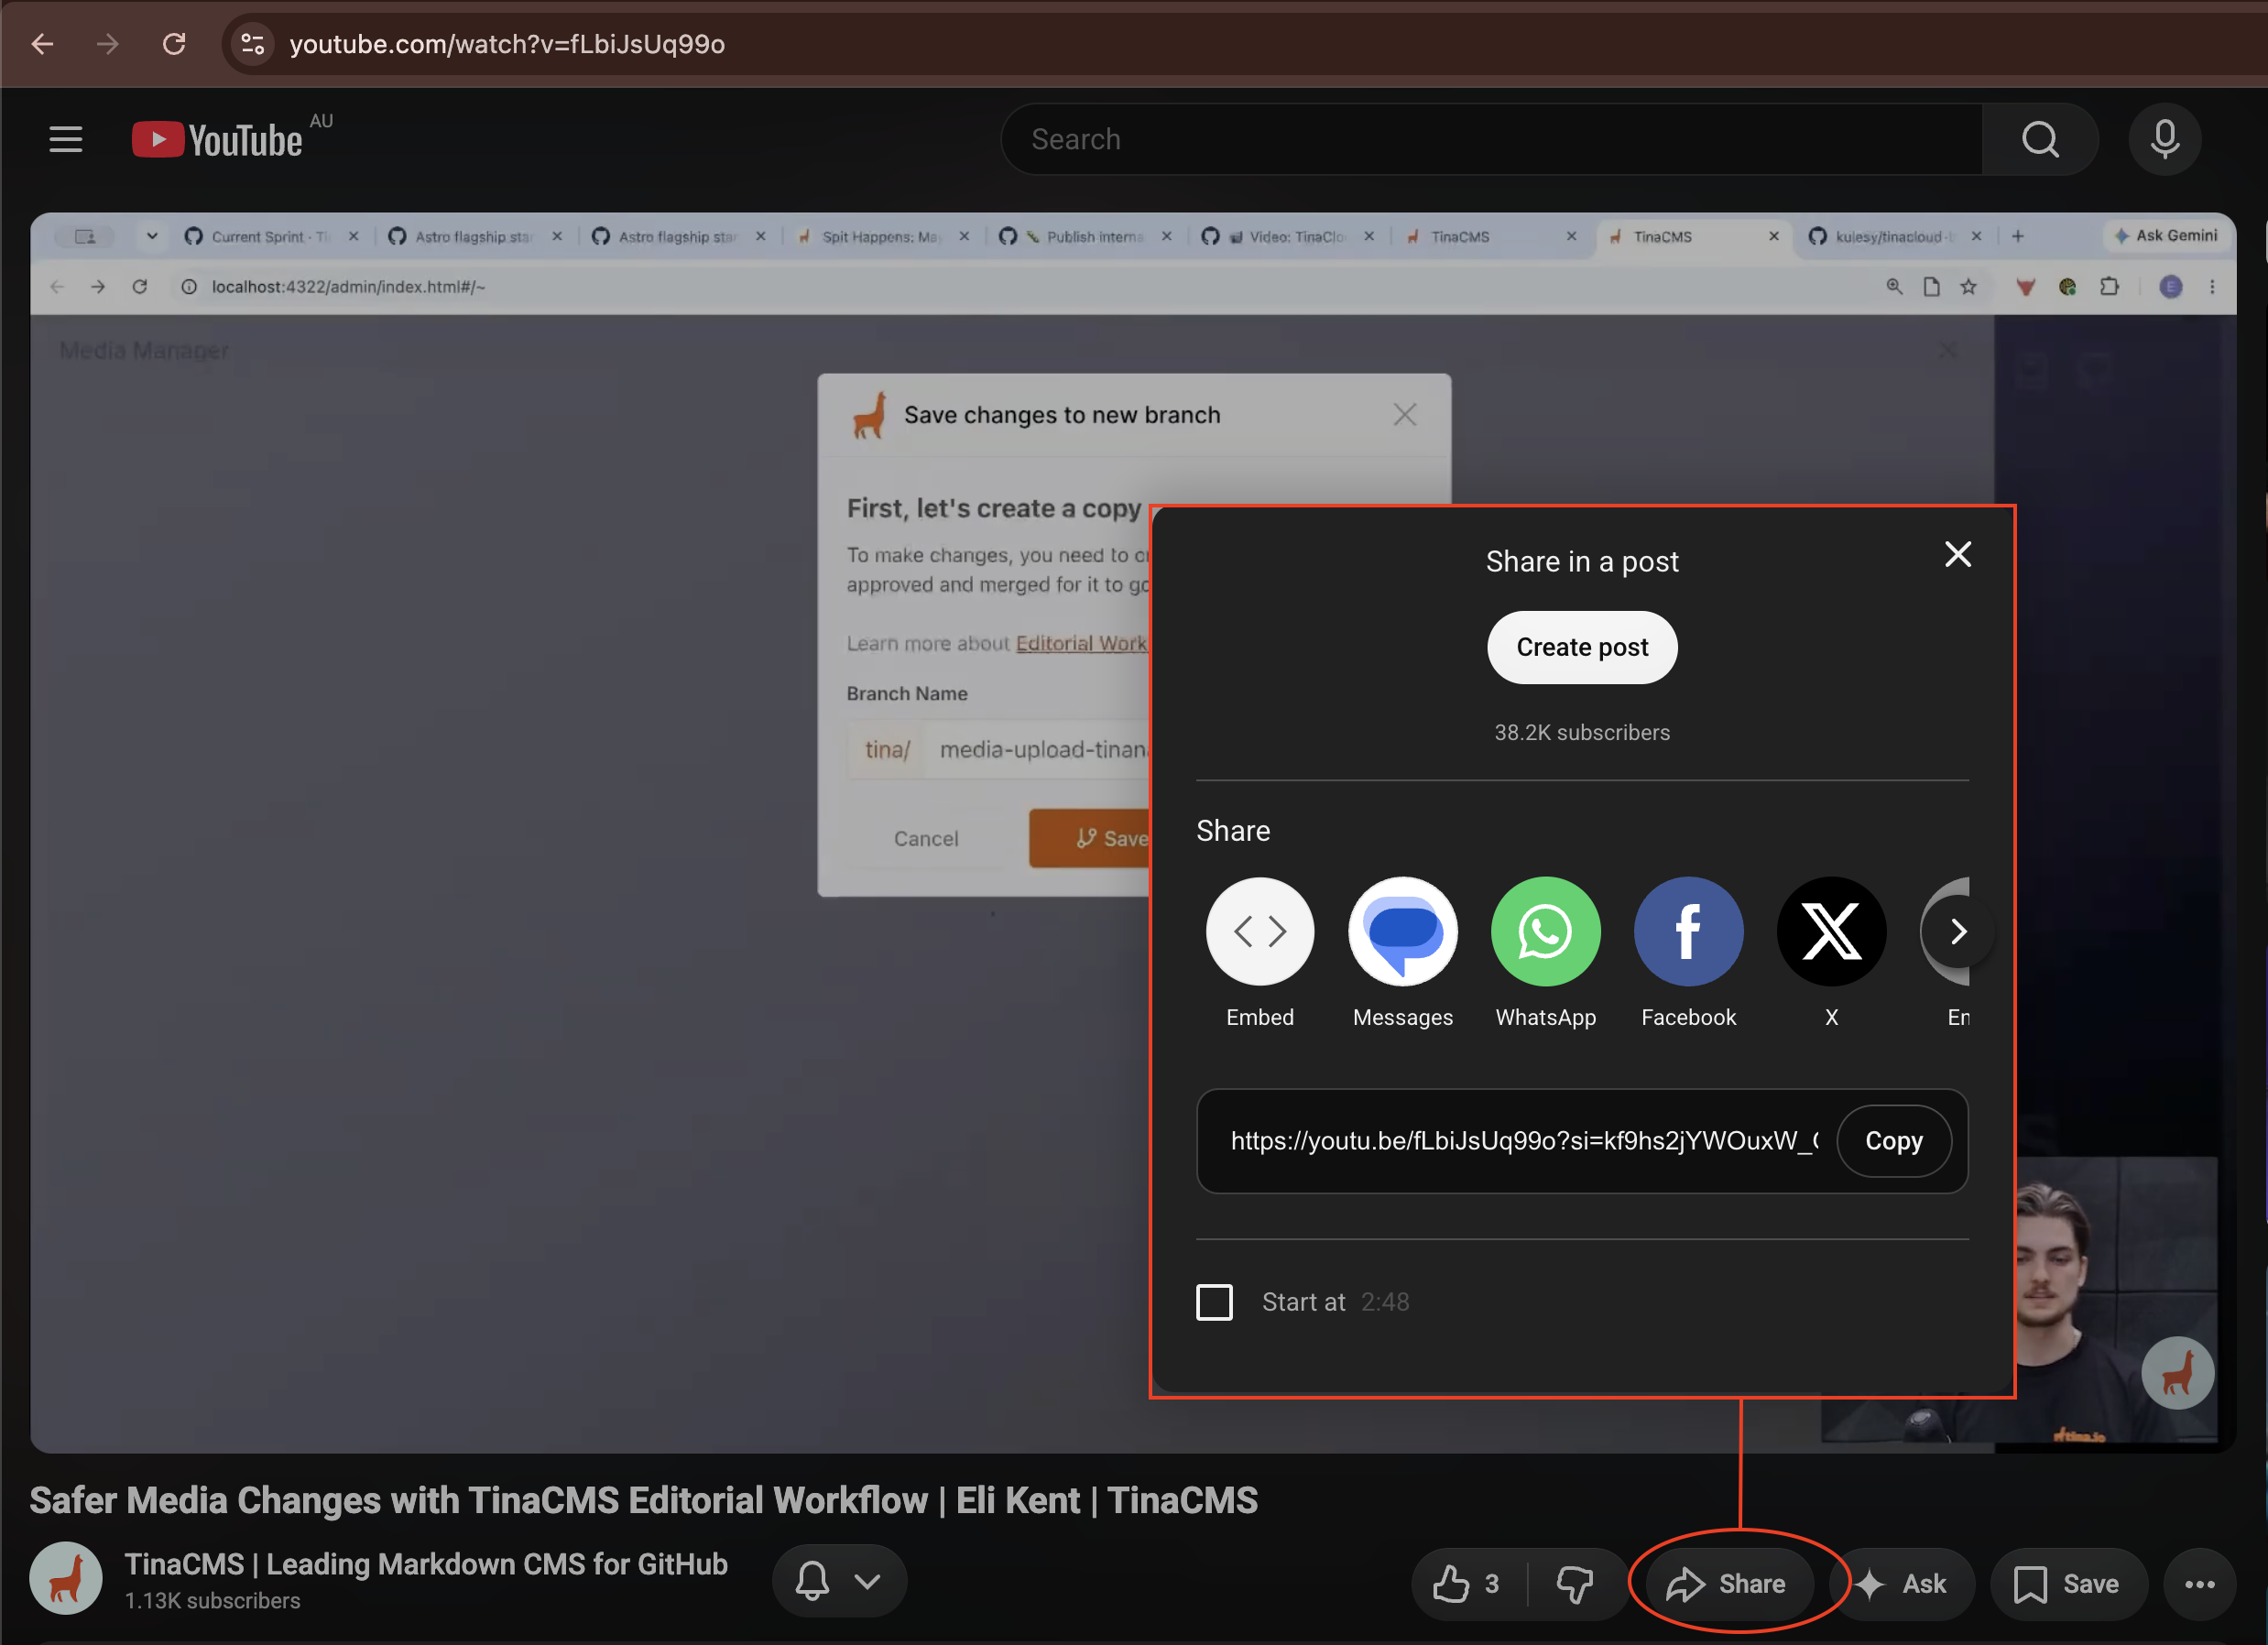Show more share targets arrow

coord(1958,931)
